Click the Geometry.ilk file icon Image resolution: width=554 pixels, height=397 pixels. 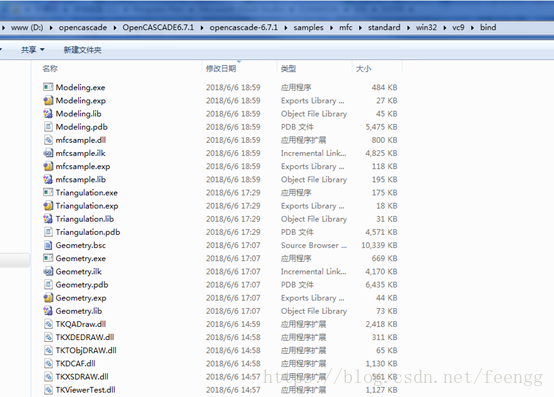[x=48, y=271]
